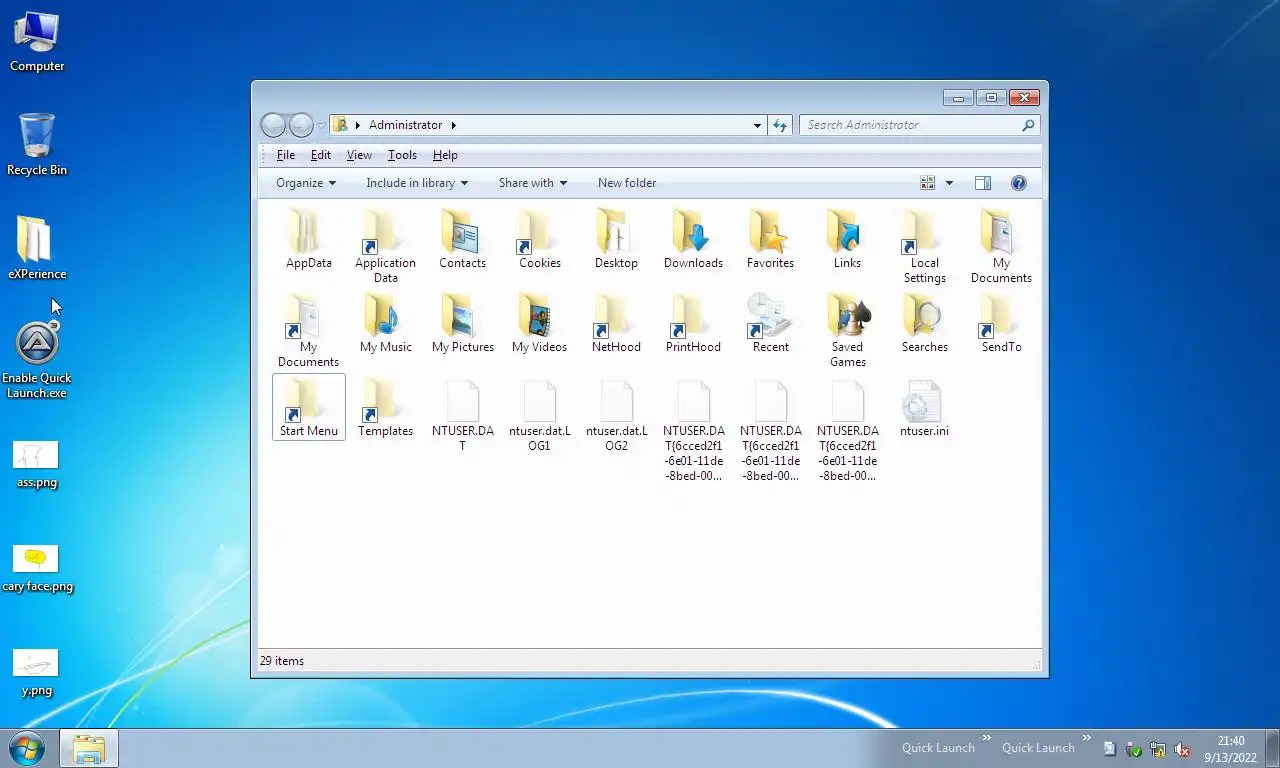Select the Desktop folder in the window
The image size is (1280, 768).
(616, 238)
